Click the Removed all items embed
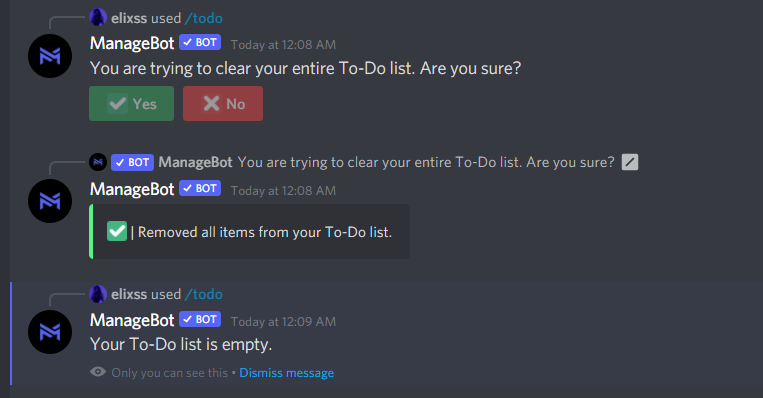Screen dimensions: 763x398 249,232
